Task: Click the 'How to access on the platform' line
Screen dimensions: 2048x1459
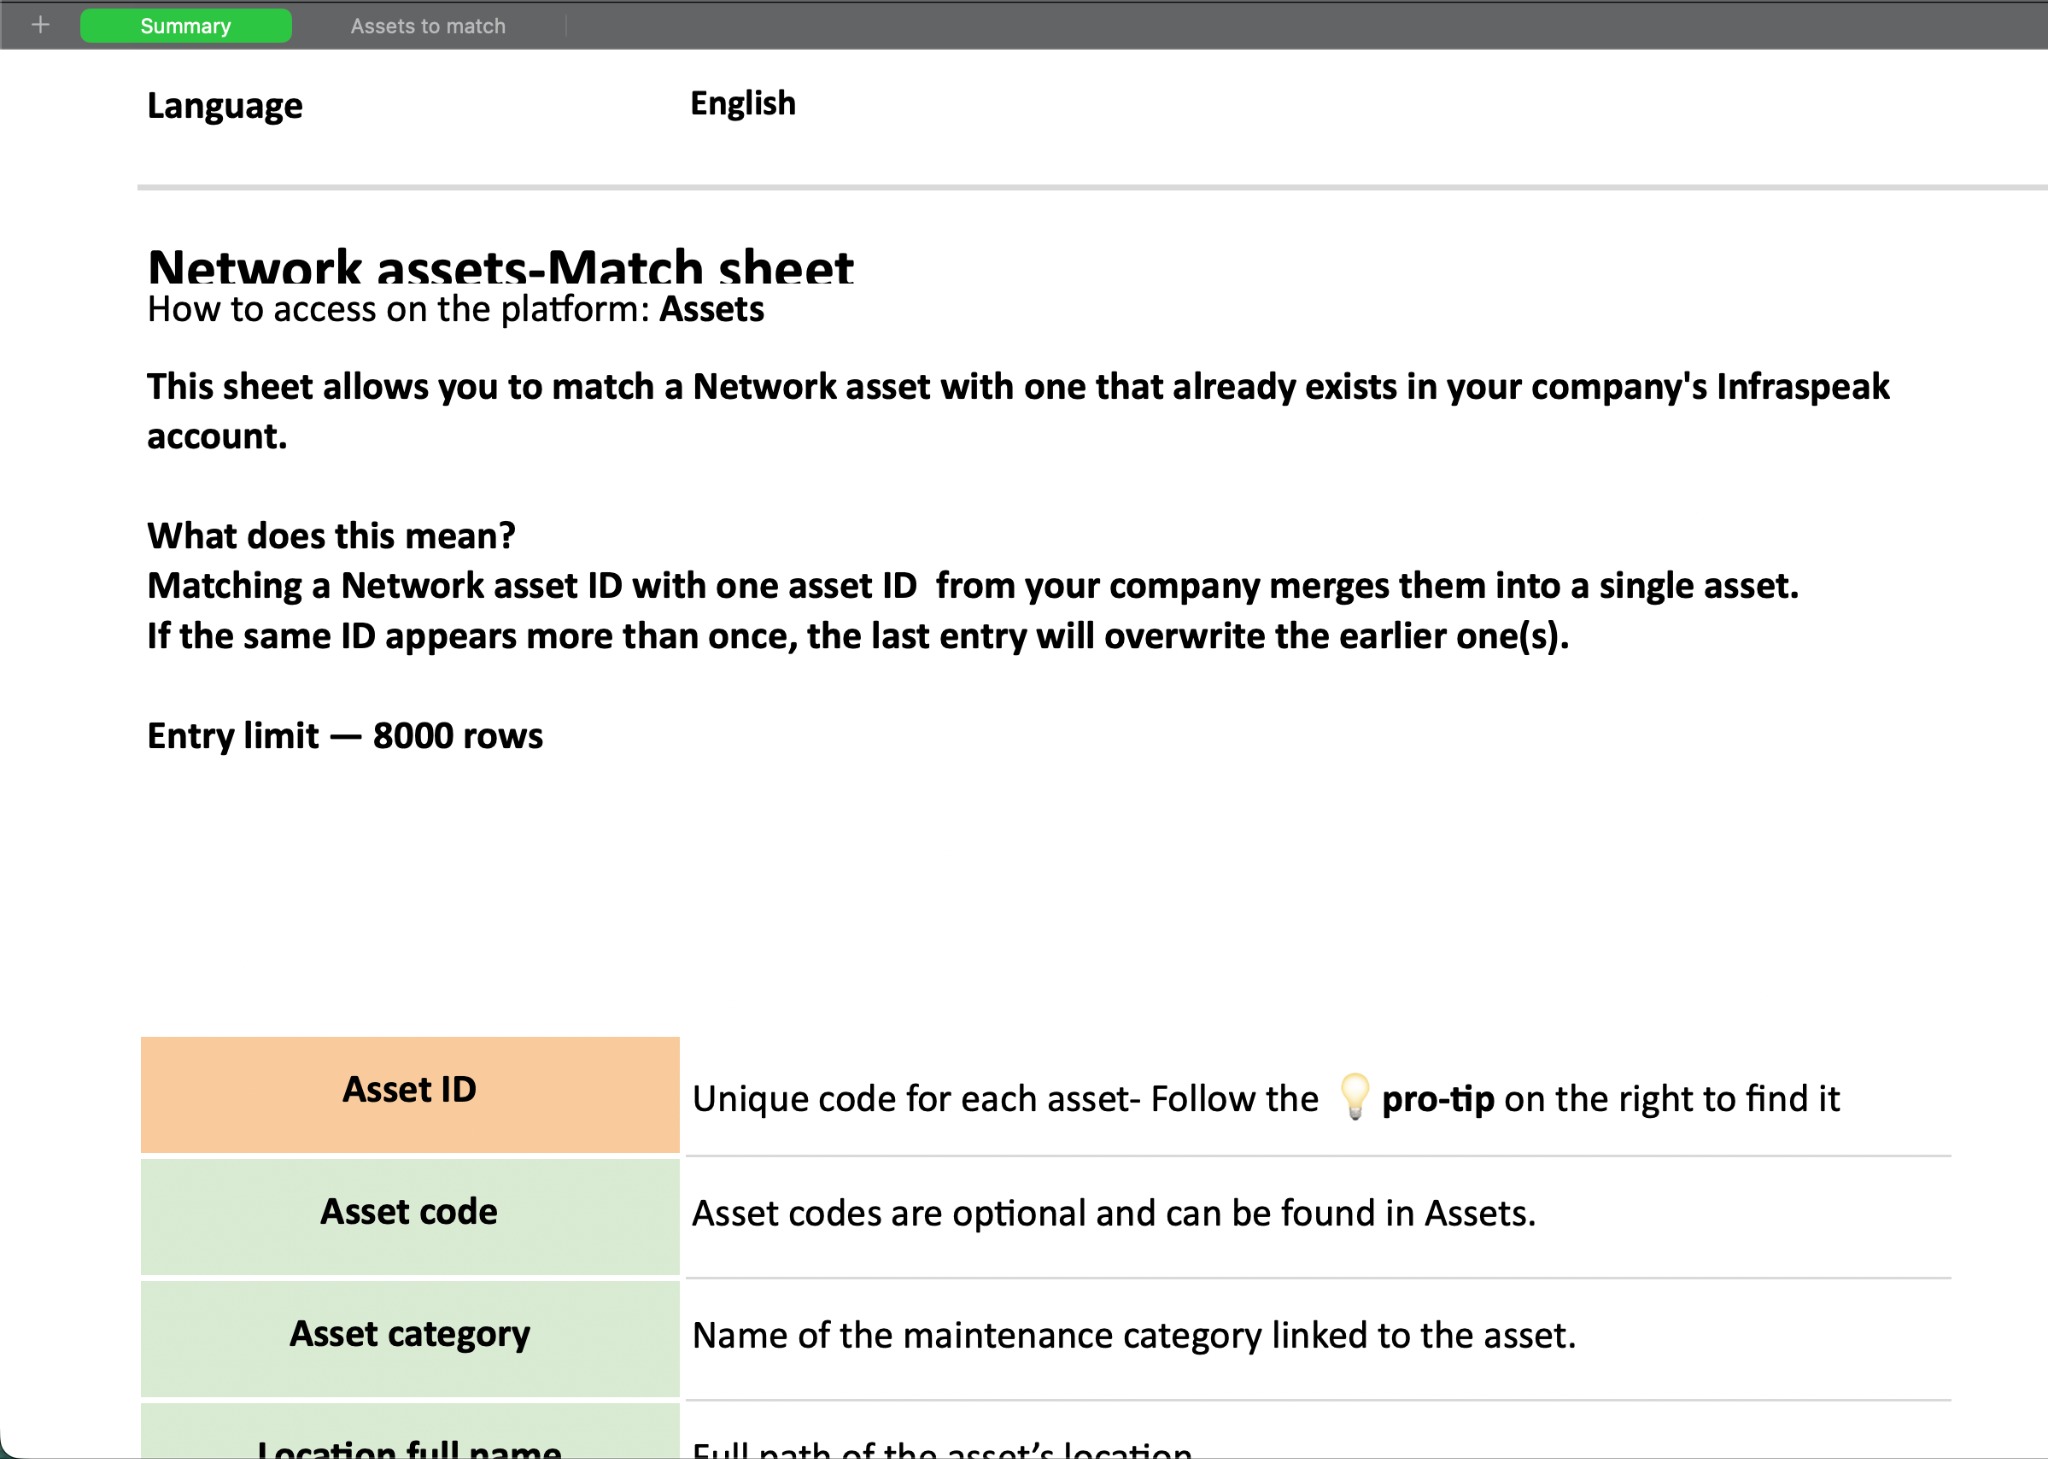Action: pos(455,310)
